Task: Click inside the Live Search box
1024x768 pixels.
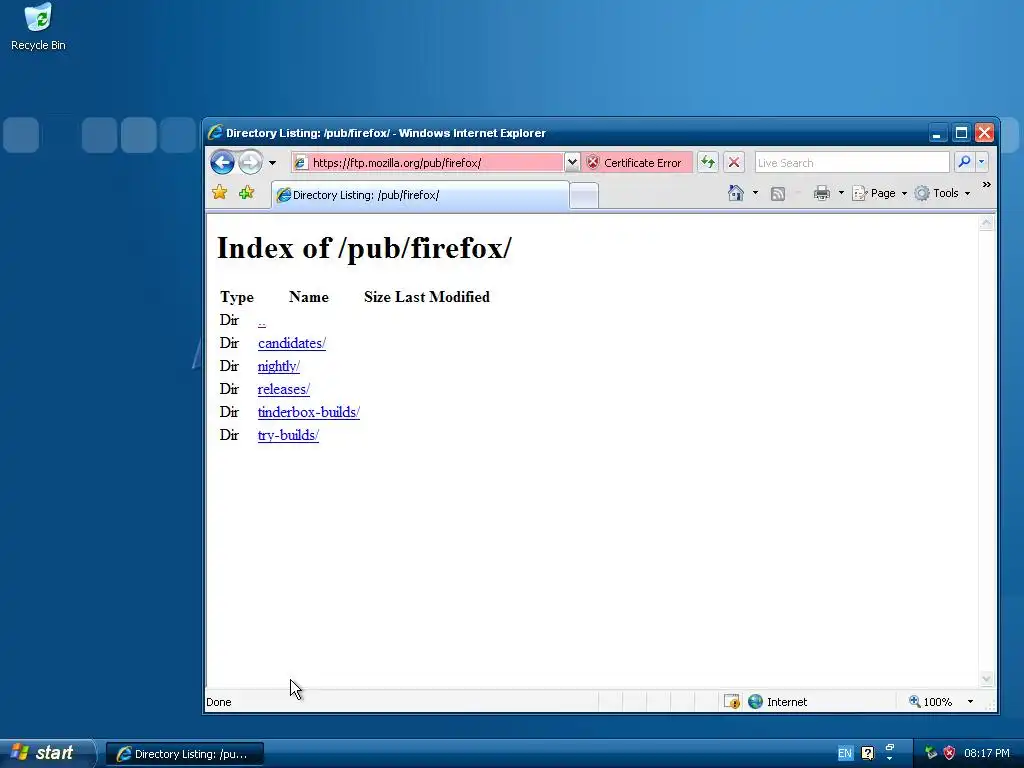Action: click(852, 163)
